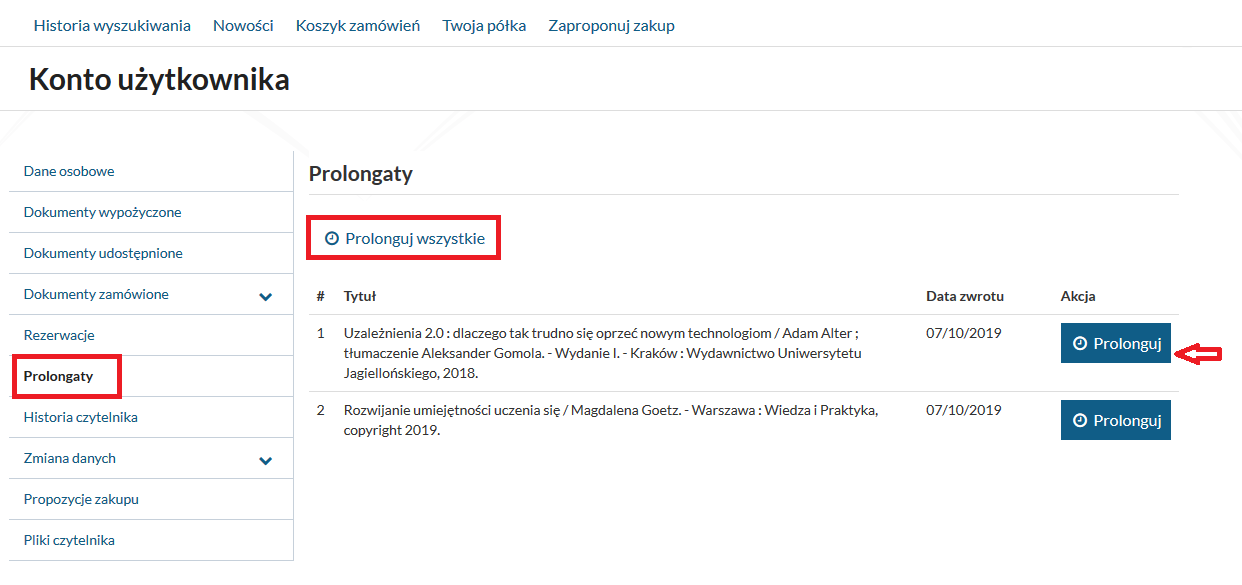Click the clock icon in Prolonguj wszystkie

click(332, 239)
